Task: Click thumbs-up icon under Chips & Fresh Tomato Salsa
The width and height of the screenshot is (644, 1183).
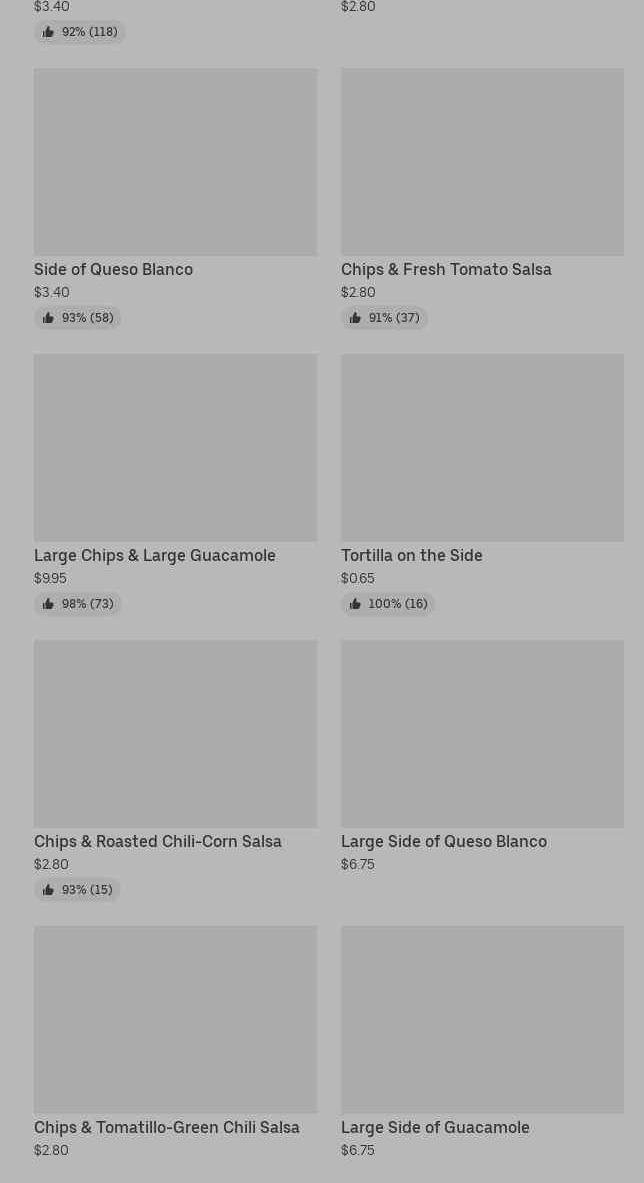Action: tap(355, 318)
